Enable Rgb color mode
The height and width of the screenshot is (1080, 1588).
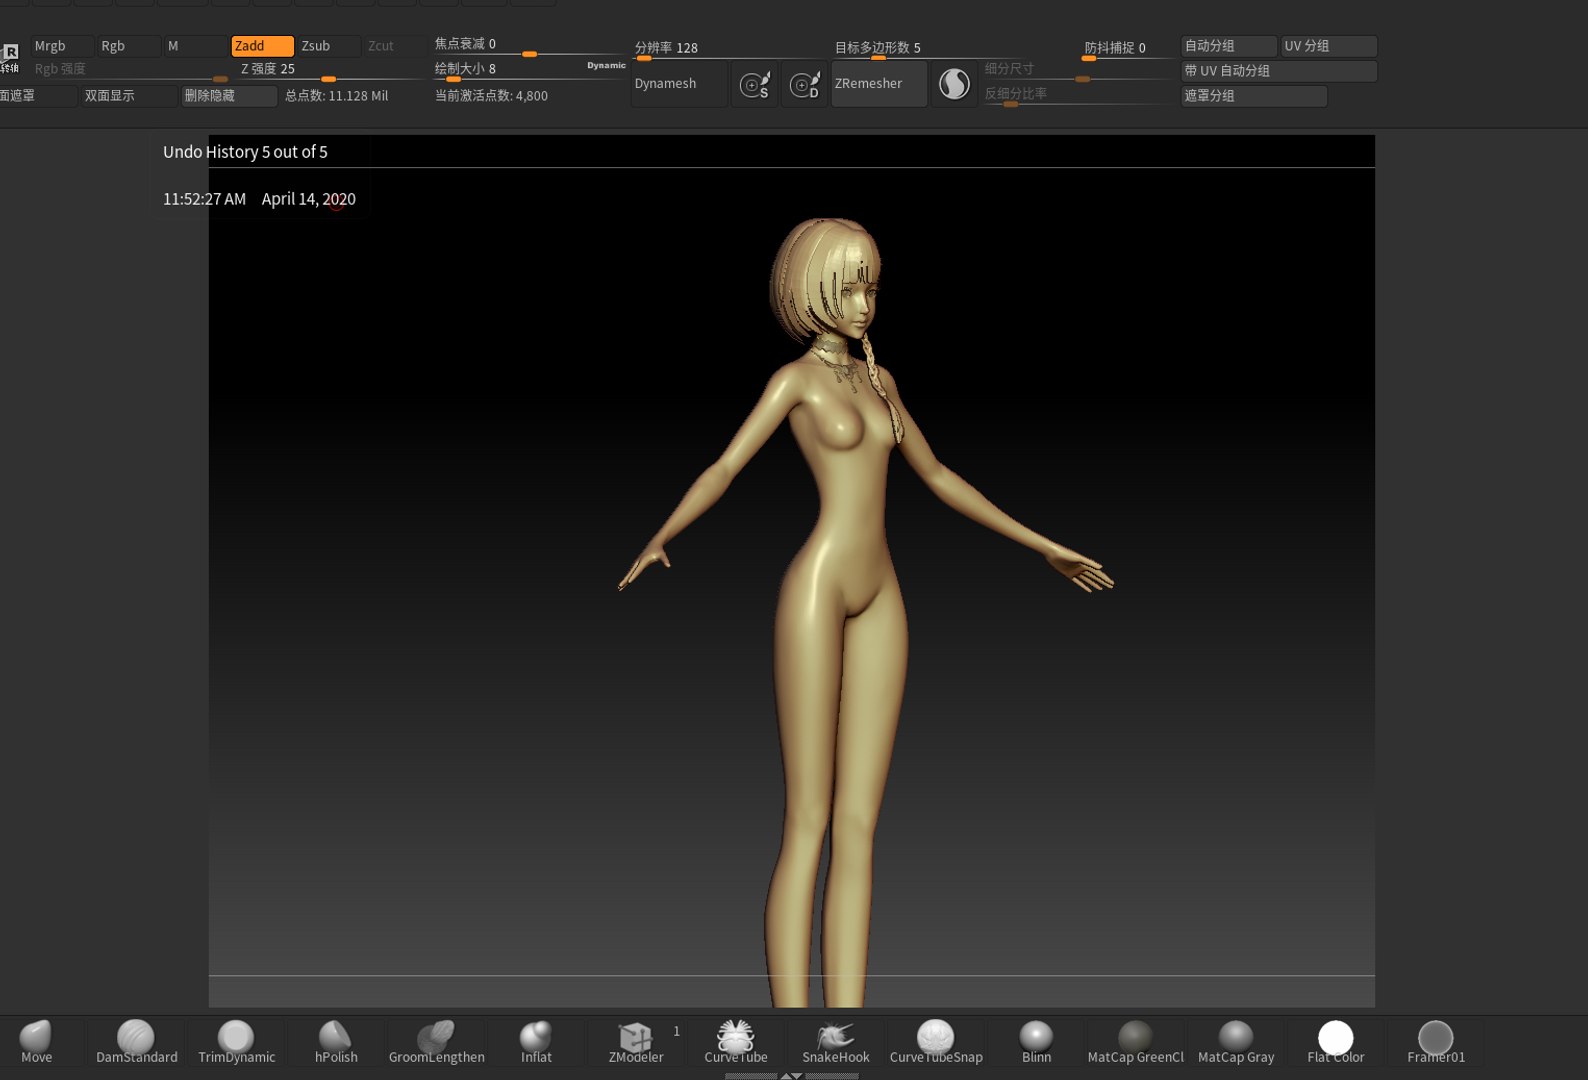pyautogui.click(x=128, y=46)
